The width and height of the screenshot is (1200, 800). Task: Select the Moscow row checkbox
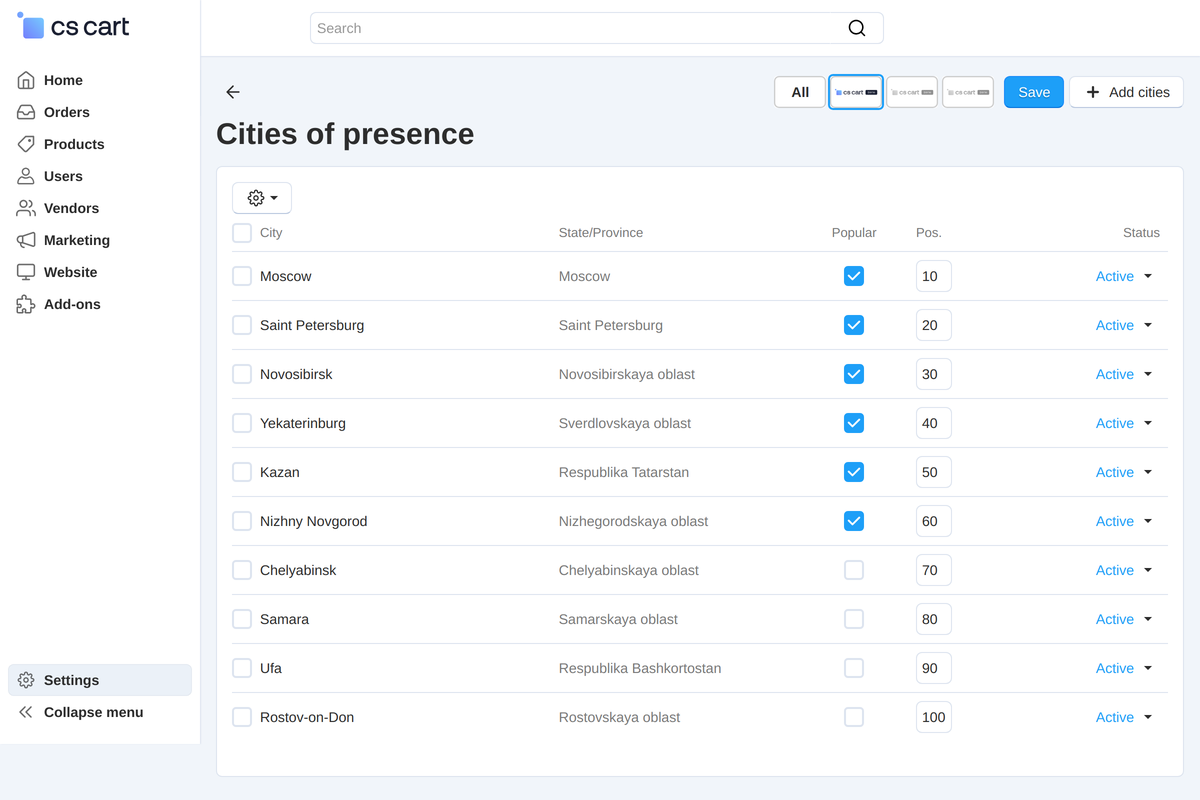(x=242, y=276)
